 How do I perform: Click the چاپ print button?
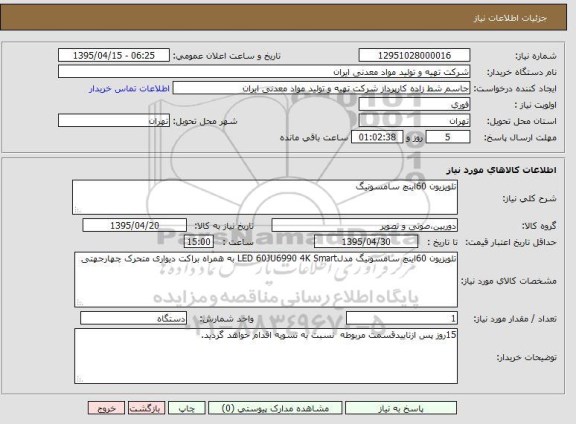click(187, 408)
